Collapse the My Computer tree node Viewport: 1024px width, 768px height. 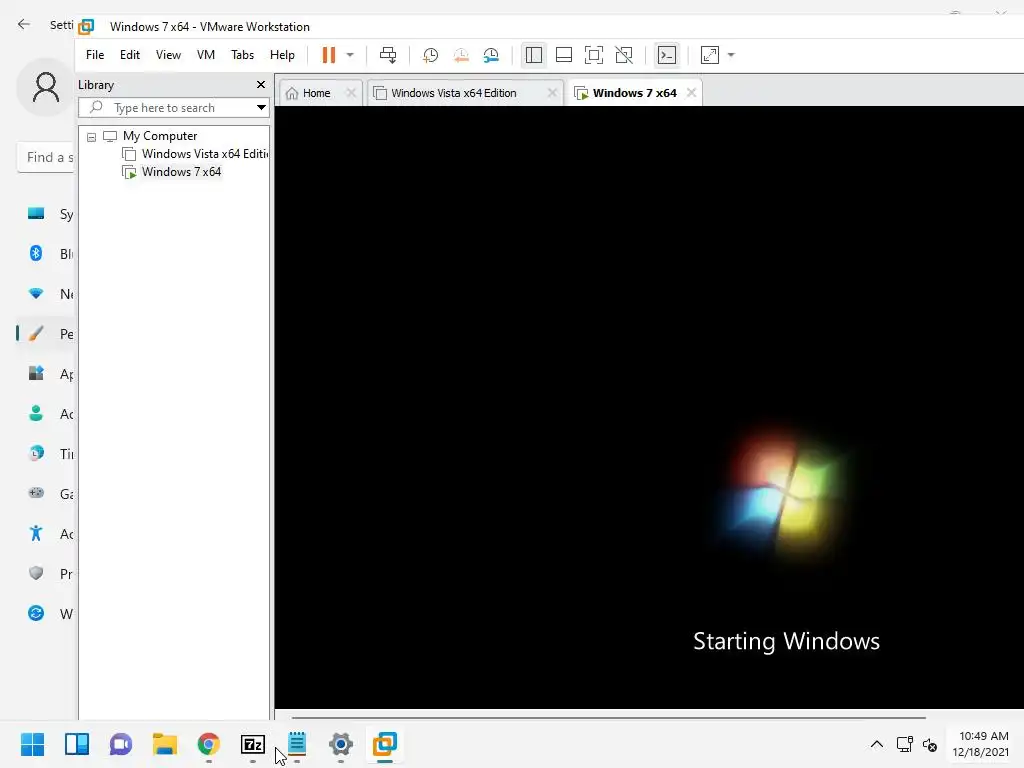click(91, 137)
